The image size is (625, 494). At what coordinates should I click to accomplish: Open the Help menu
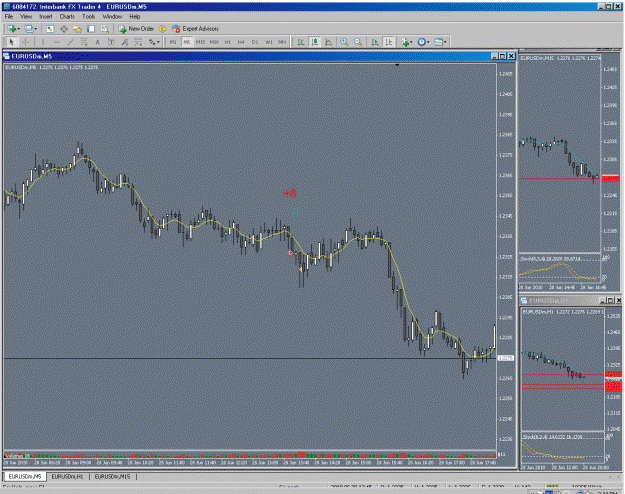pyautogui.click(x=135, y=16)
